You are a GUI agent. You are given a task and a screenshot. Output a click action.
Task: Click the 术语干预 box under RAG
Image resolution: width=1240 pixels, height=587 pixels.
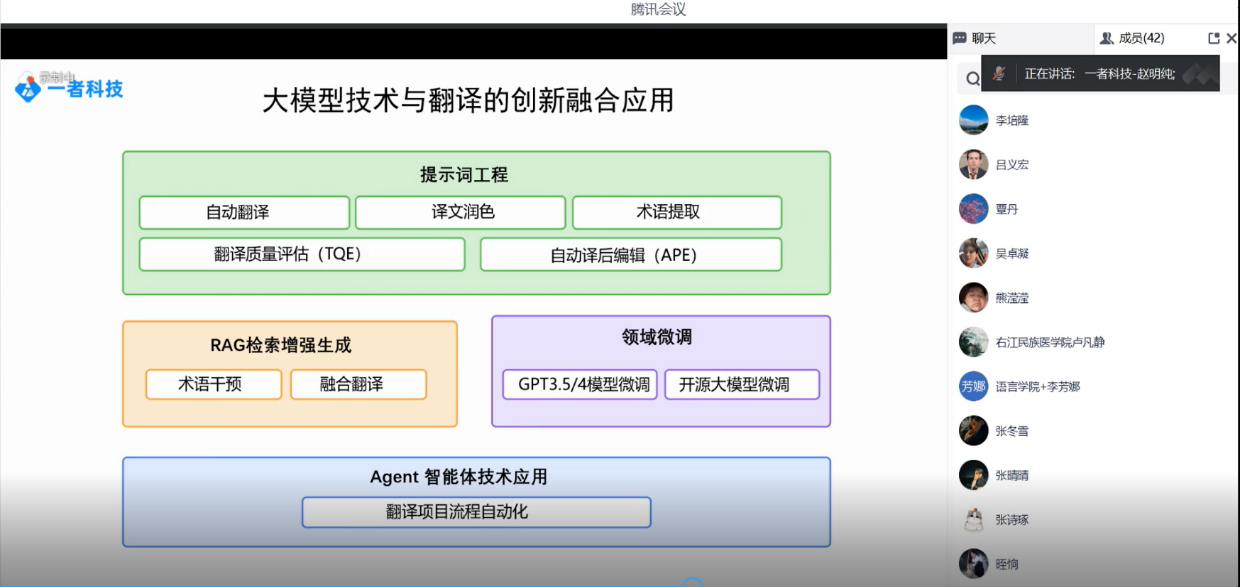point(213,384)
